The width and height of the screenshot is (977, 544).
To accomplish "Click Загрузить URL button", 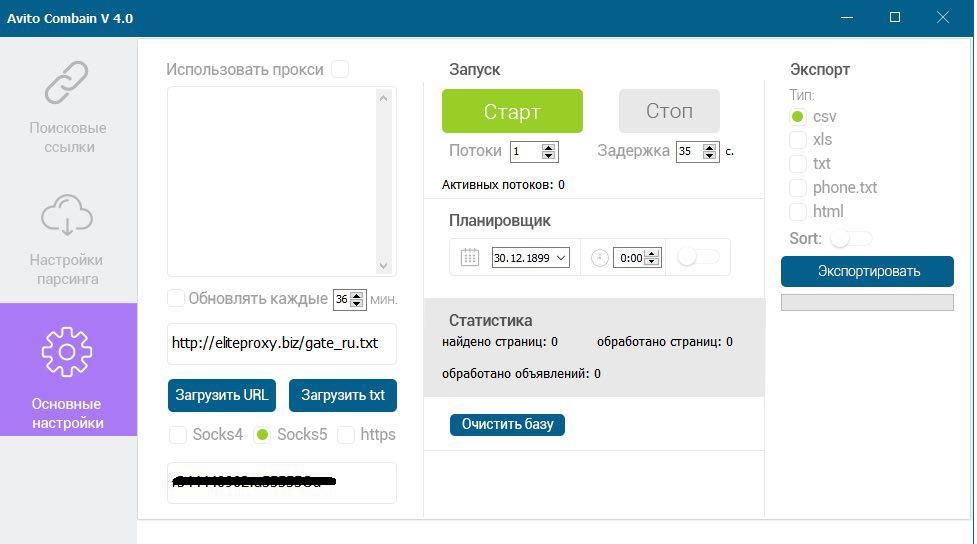I will tap(221, 395).
